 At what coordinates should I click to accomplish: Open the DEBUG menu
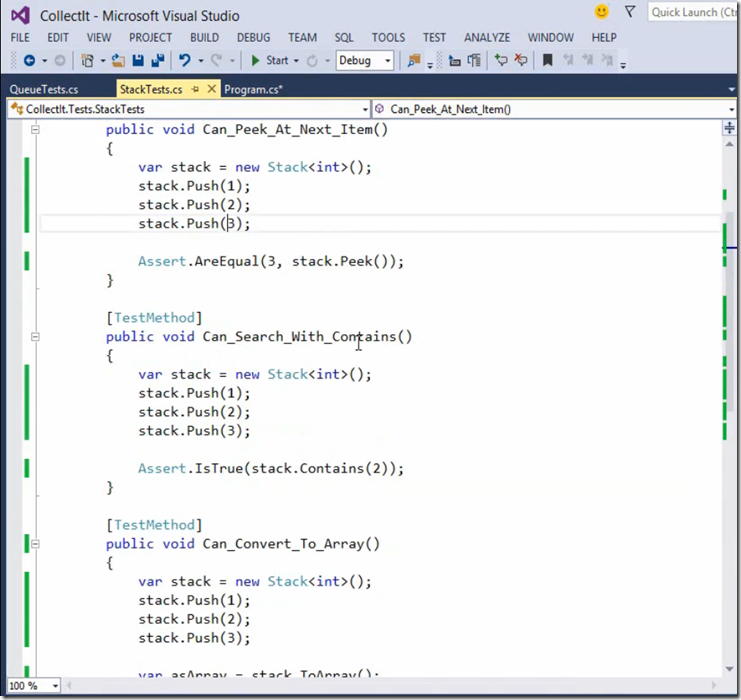tap(253, 37)
